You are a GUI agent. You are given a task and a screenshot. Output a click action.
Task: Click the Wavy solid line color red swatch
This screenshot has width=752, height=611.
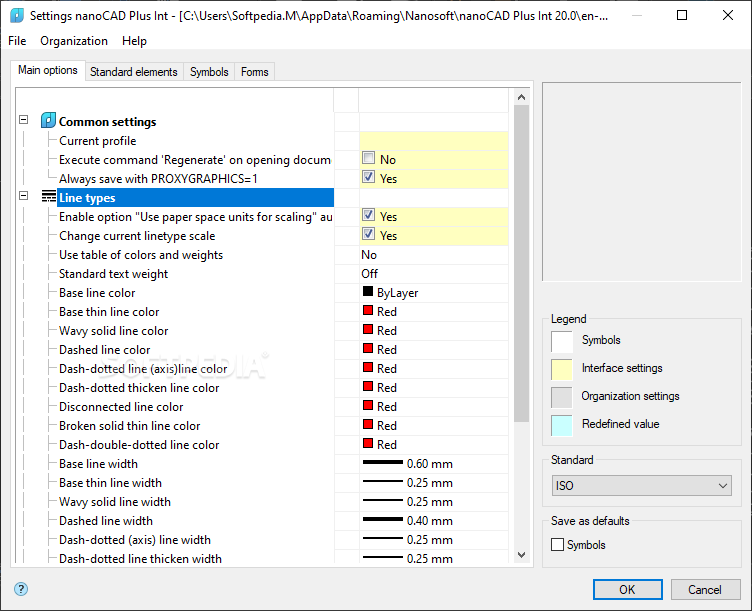[x=368, y=329]
